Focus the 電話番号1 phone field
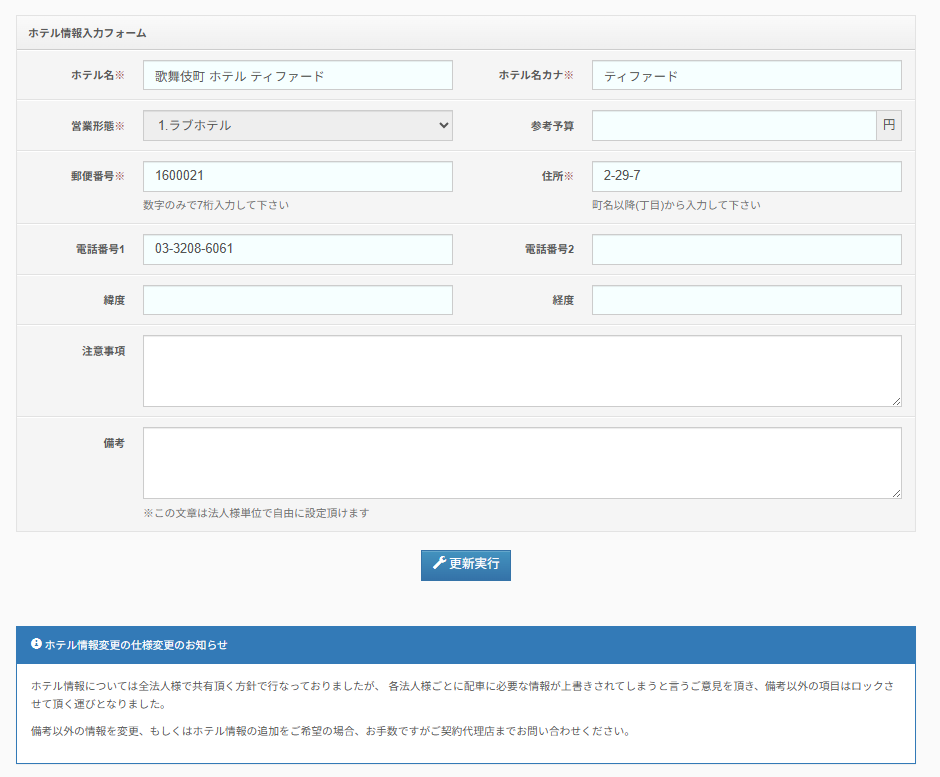Screen dimensions: 940x777 tap(297, 249)
